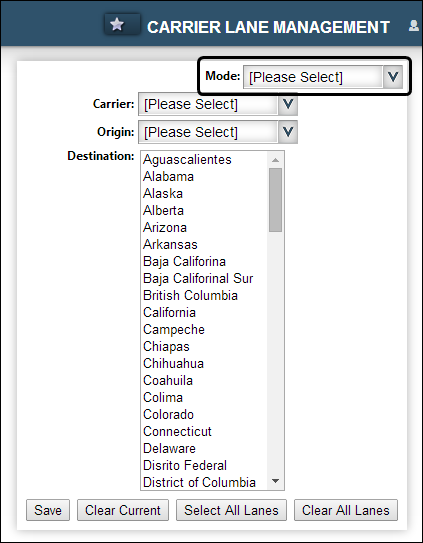Click the Select All Lanes button
423x543 pixels.
coord(231,510)
